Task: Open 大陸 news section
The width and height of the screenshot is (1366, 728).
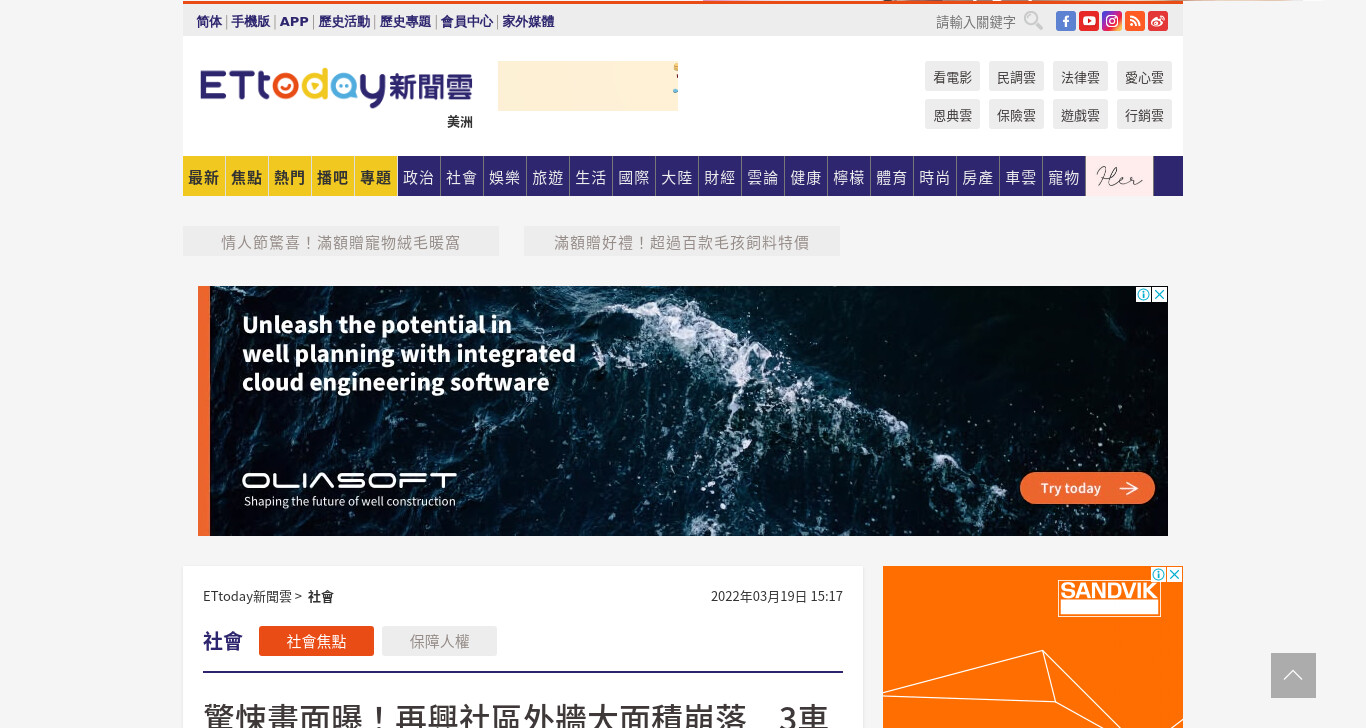Action: 677,176
